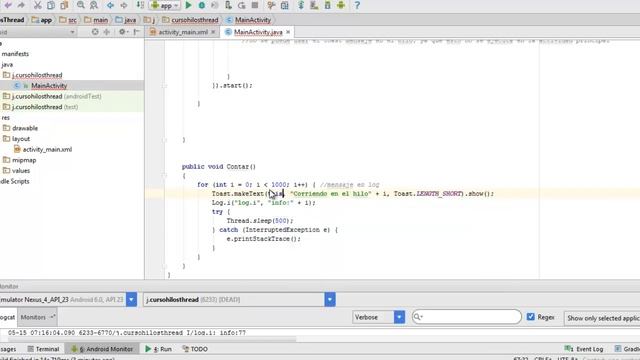Click the Undo arrow in the toolbar

pos(8,5)
